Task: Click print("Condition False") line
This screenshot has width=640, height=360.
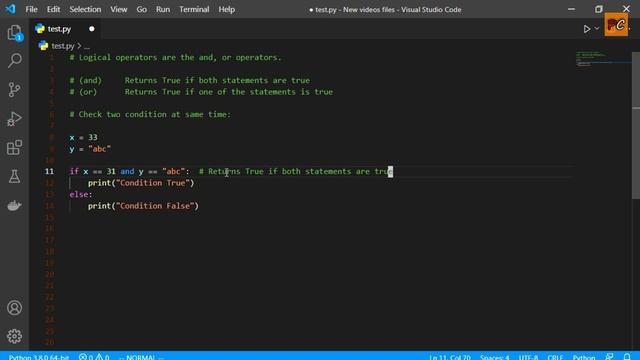Action: [x=143, y=206]
